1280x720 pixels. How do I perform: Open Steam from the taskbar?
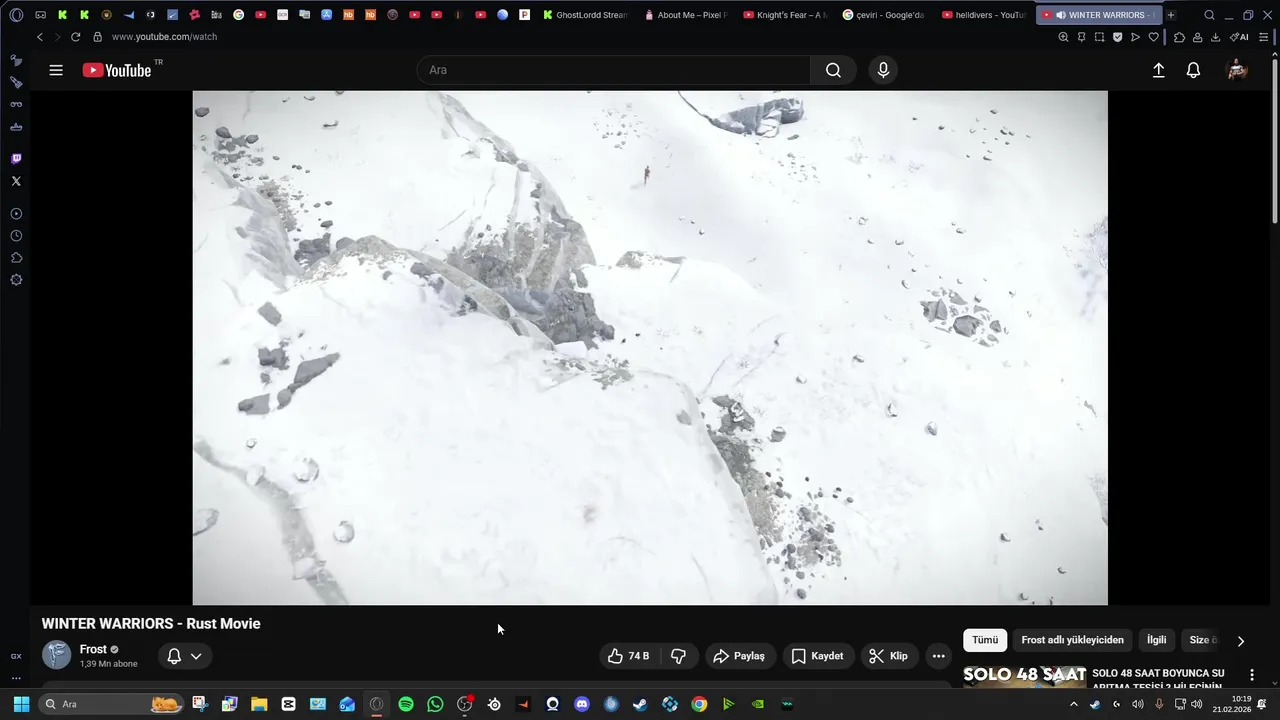[x=640, y=704]
